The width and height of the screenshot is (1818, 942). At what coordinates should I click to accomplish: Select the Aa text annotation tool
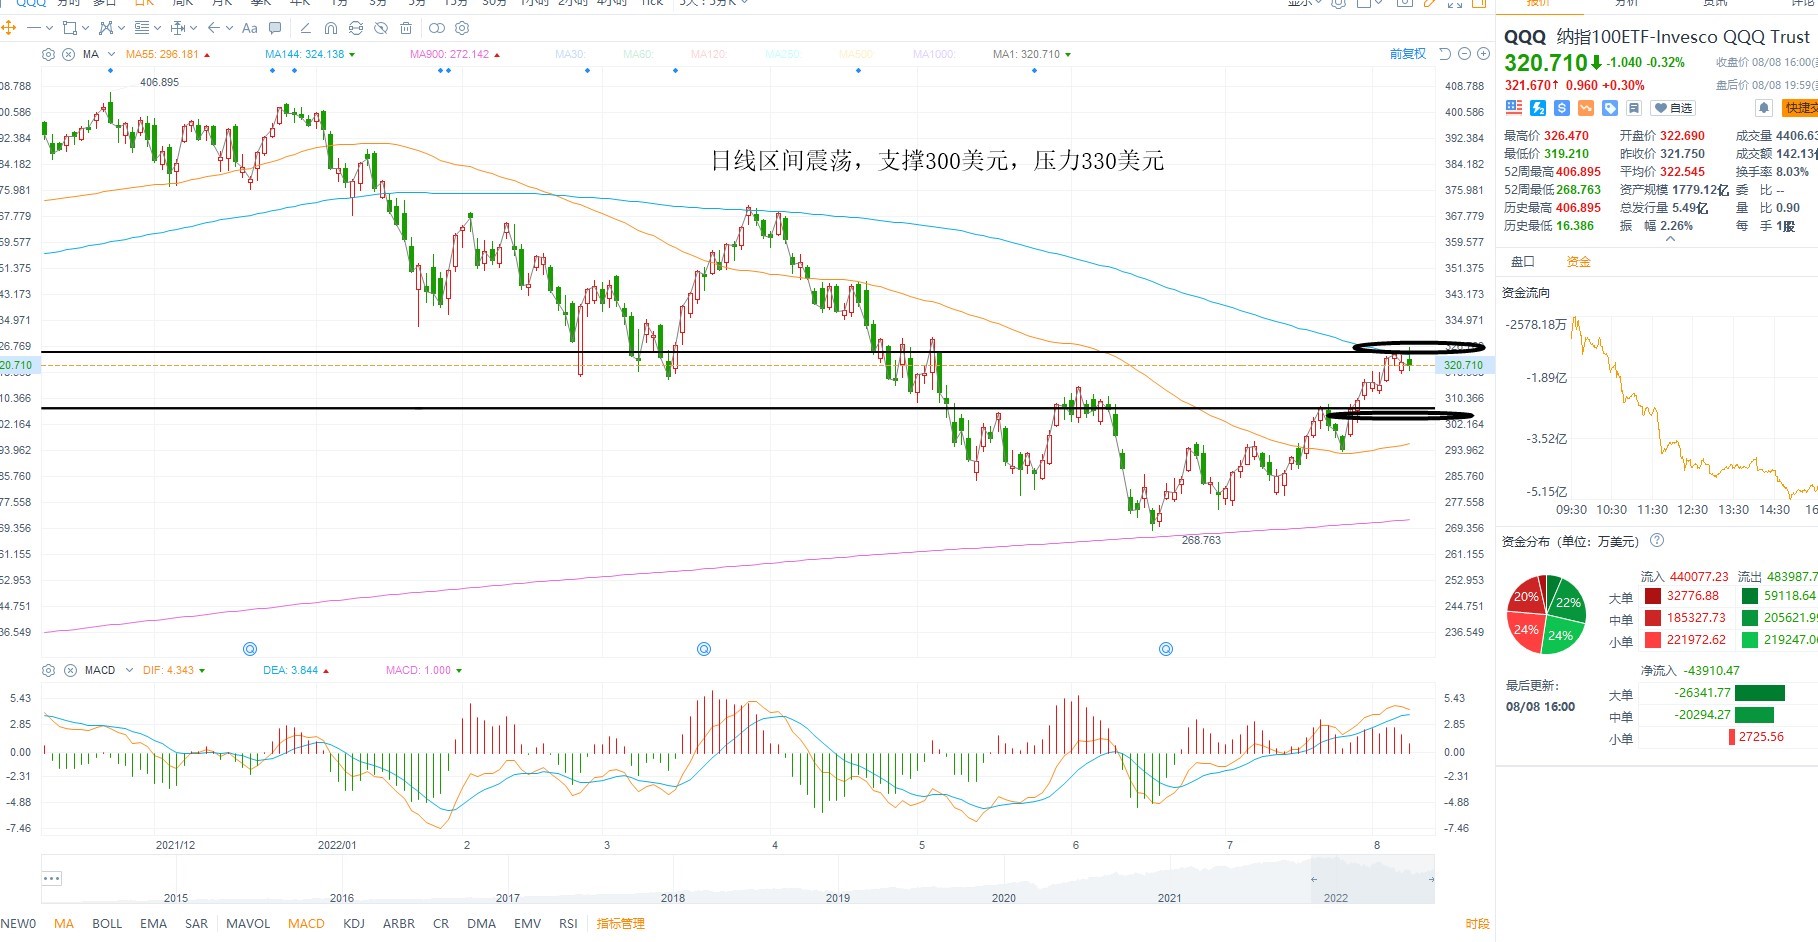coord(250,28)
